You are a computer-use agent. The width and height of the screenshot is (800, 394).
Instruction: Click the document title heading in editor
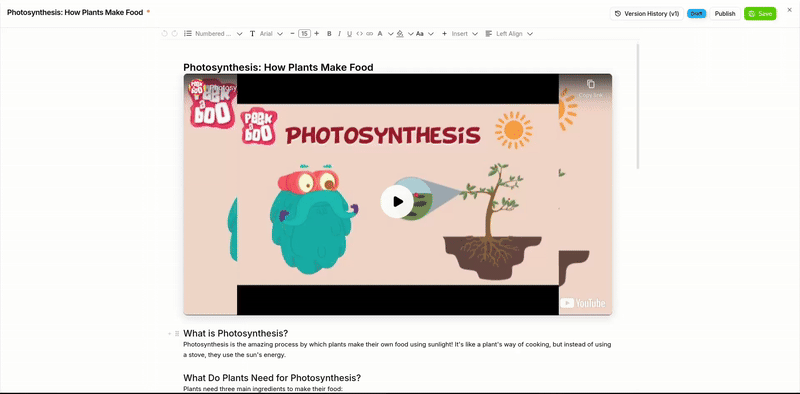pos(278,67)
